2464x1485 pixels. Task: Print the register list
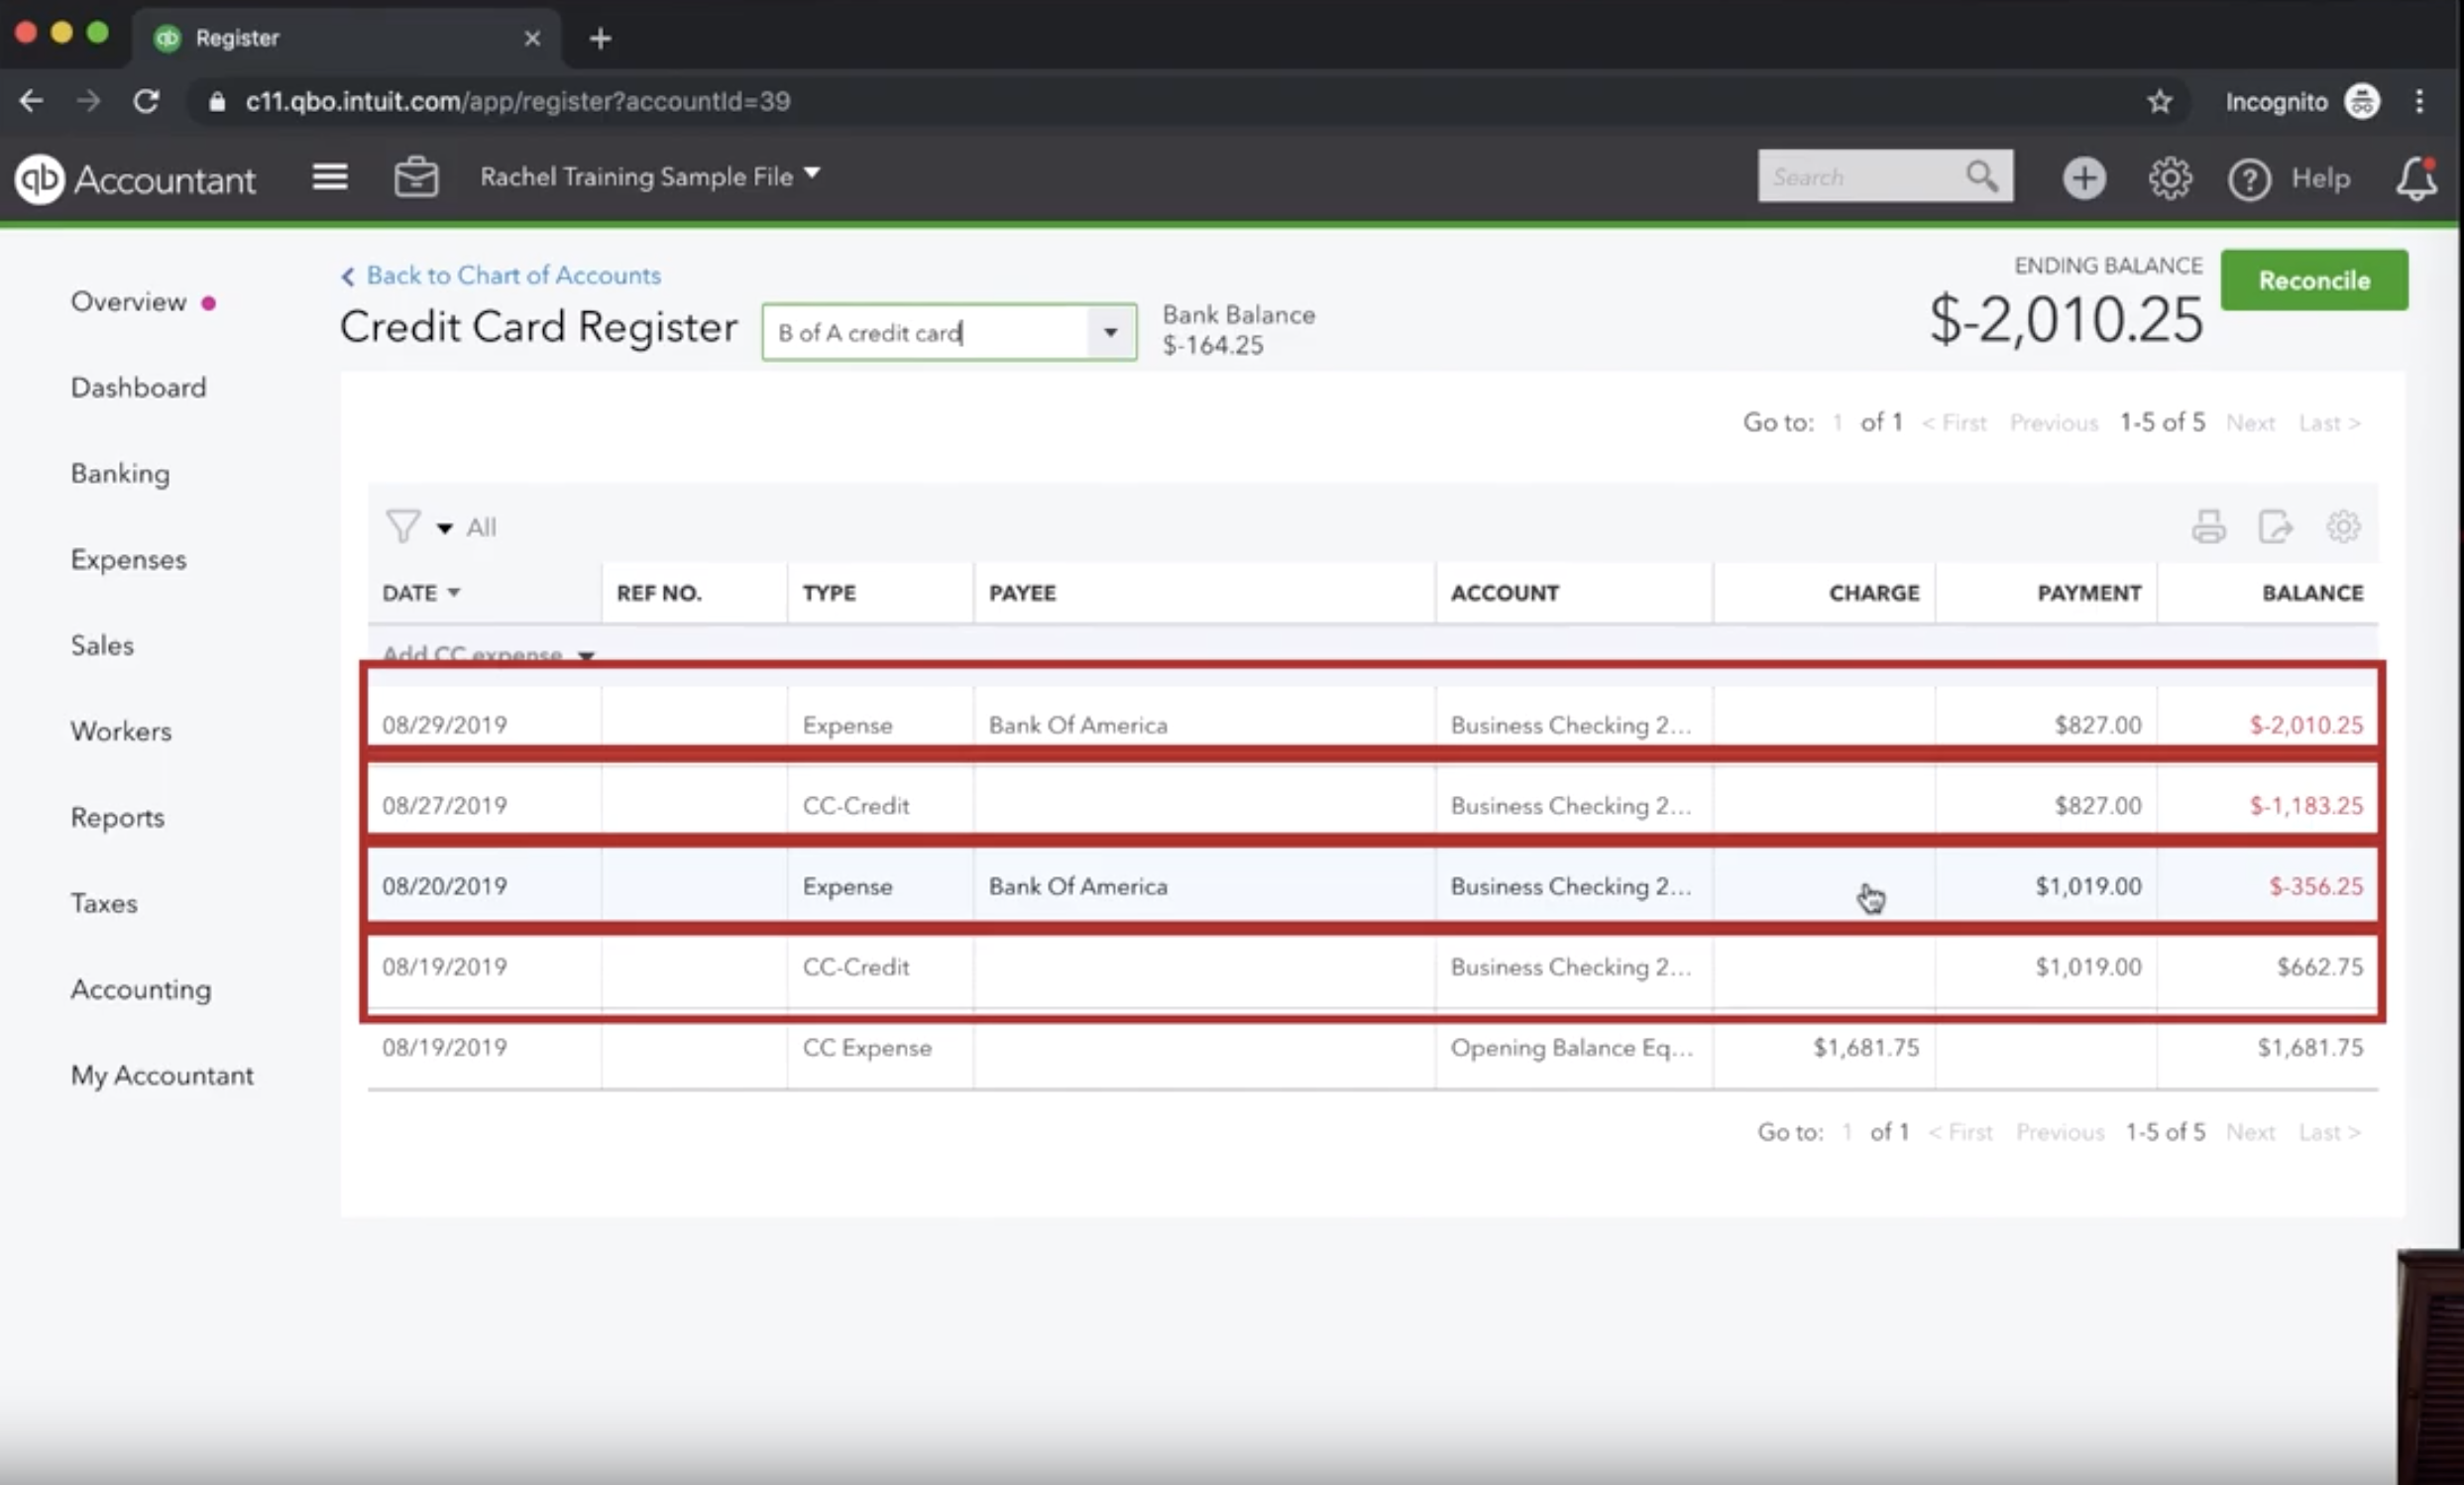(x=2208, y=526)
